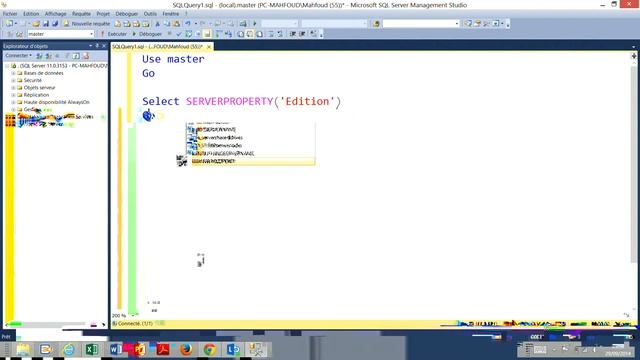Click the Cut scissors icon
Viewport: 640px width, 360px height.
pos(157,24)
